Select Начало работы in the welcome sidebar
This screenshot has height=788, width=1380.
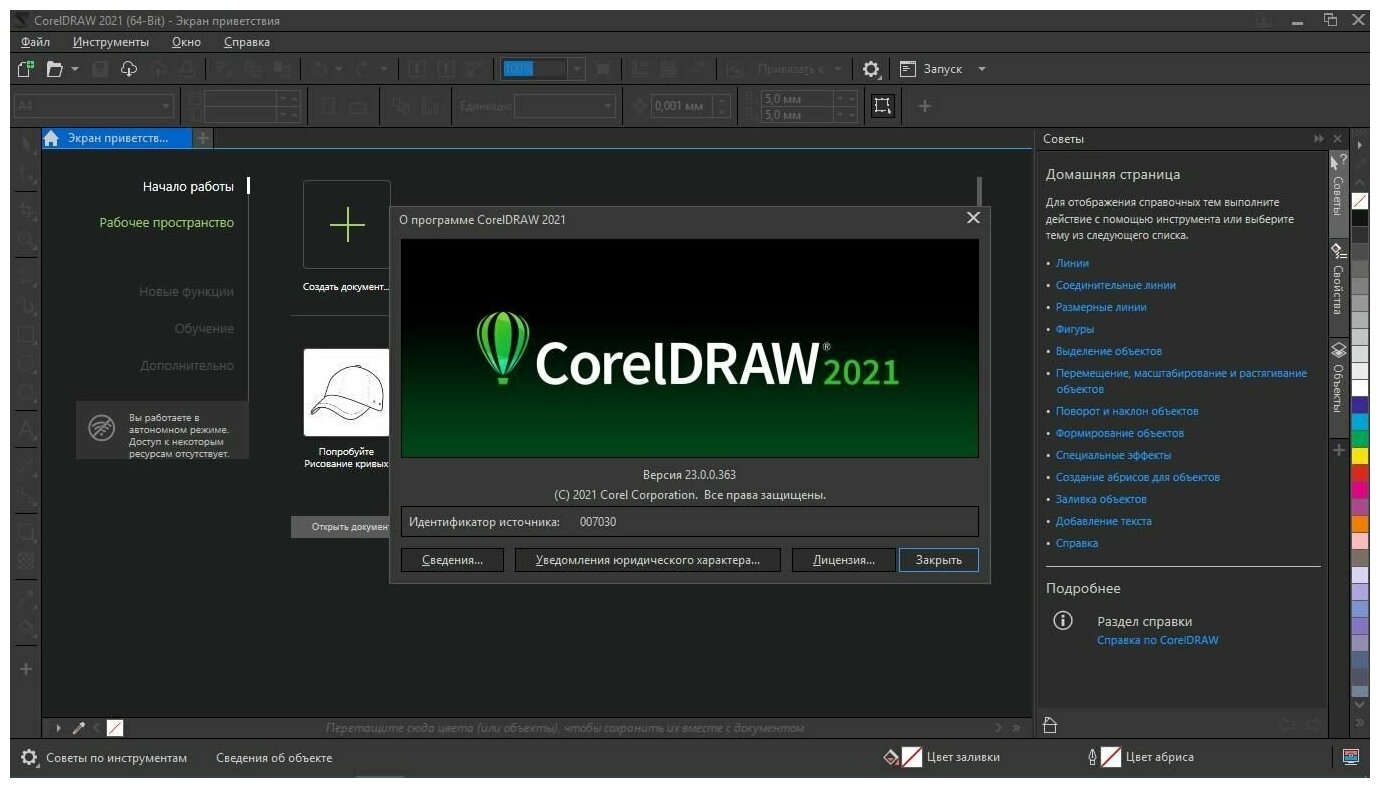click(188, 186)
